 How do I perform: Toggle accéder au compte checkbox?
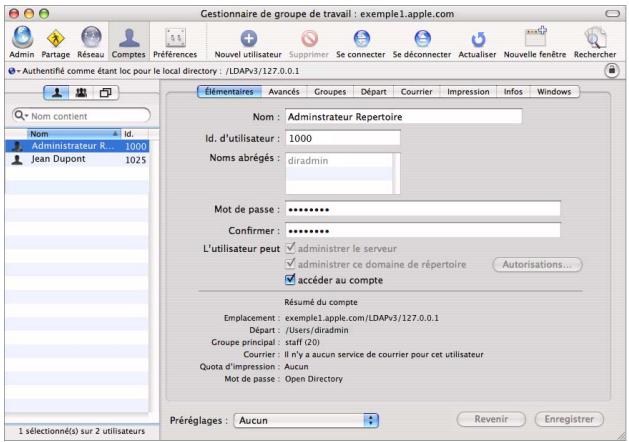[290, 279]
